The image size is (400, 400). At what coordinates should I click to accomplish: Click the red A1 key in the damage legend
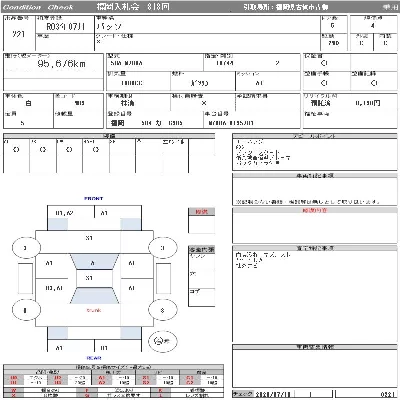tap(102, 378)
